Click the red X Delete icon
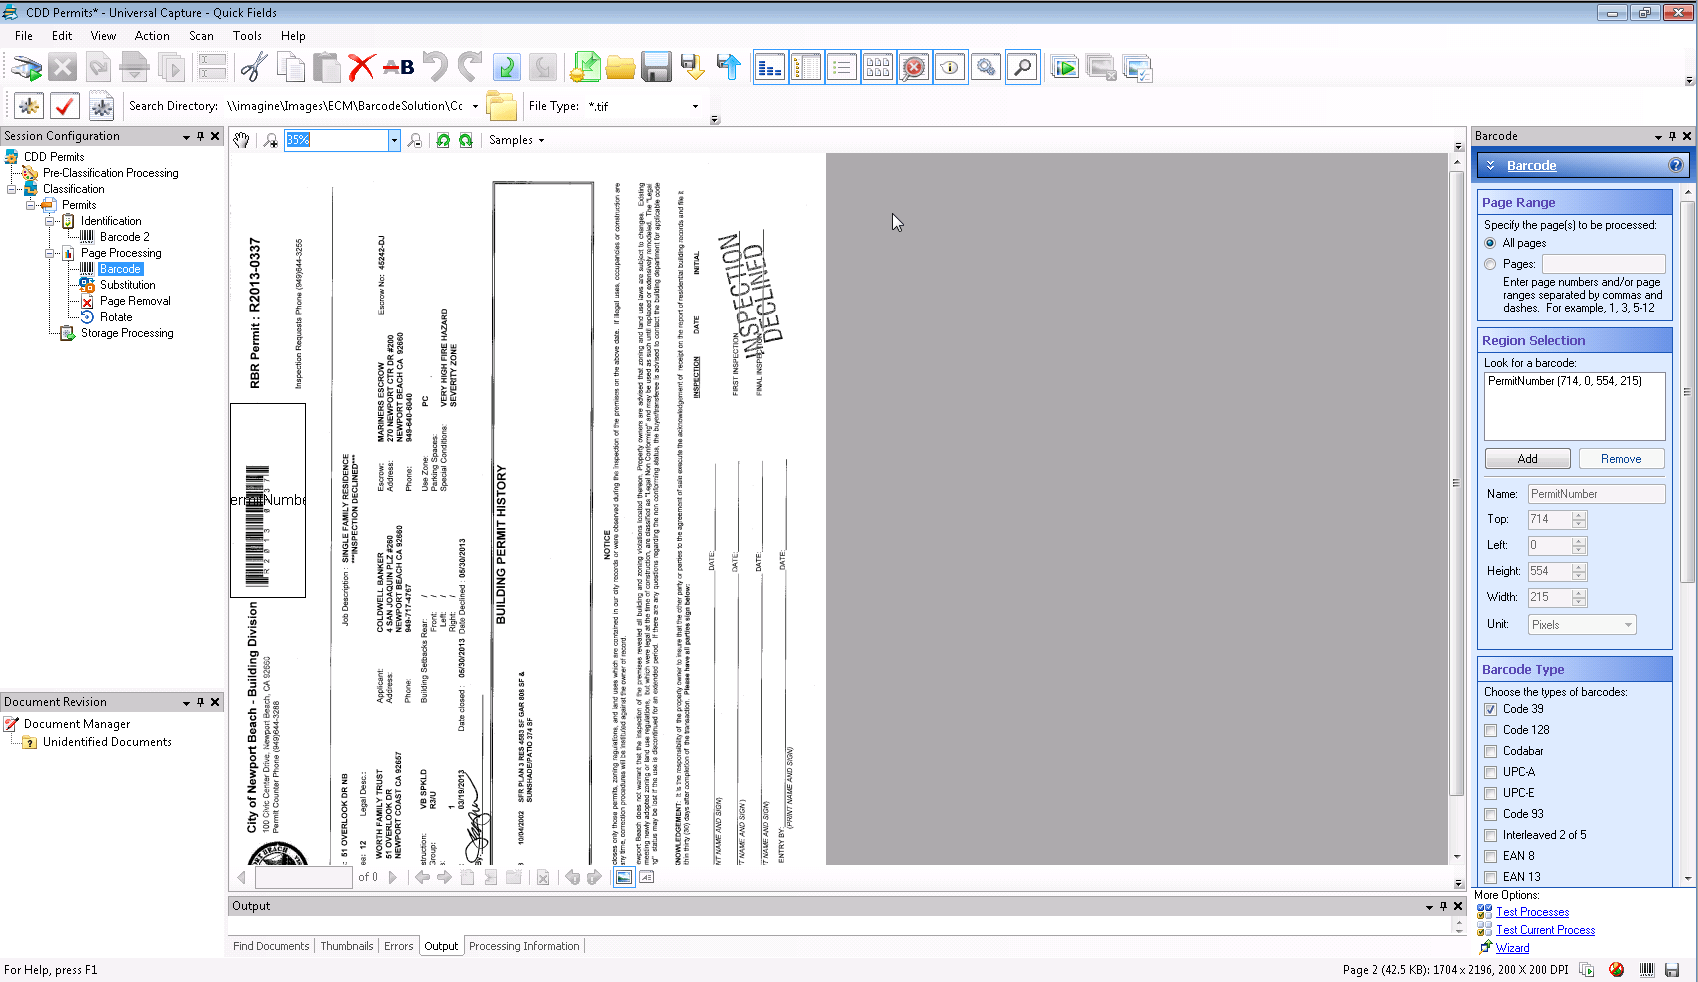Screen dimensions: 1698x982 [x=361, y=68]
